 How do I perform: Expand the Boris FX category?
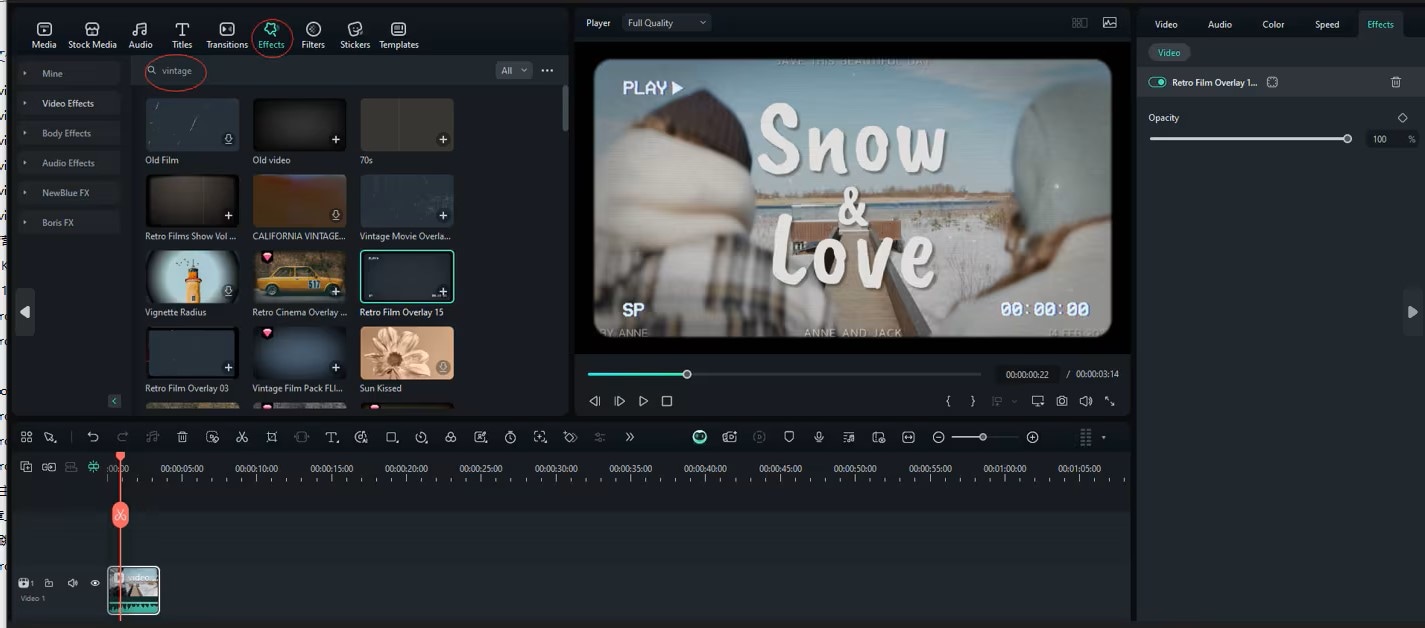coord(68,223)
